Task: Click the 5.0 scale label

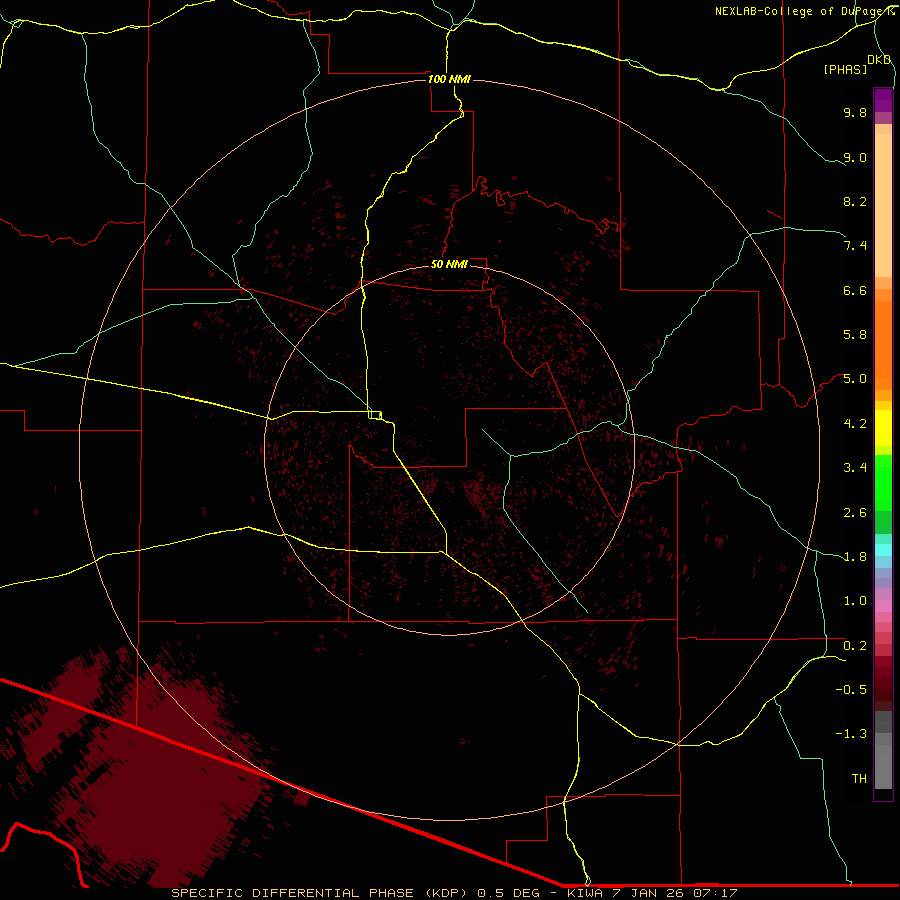Action: point(855,379)
